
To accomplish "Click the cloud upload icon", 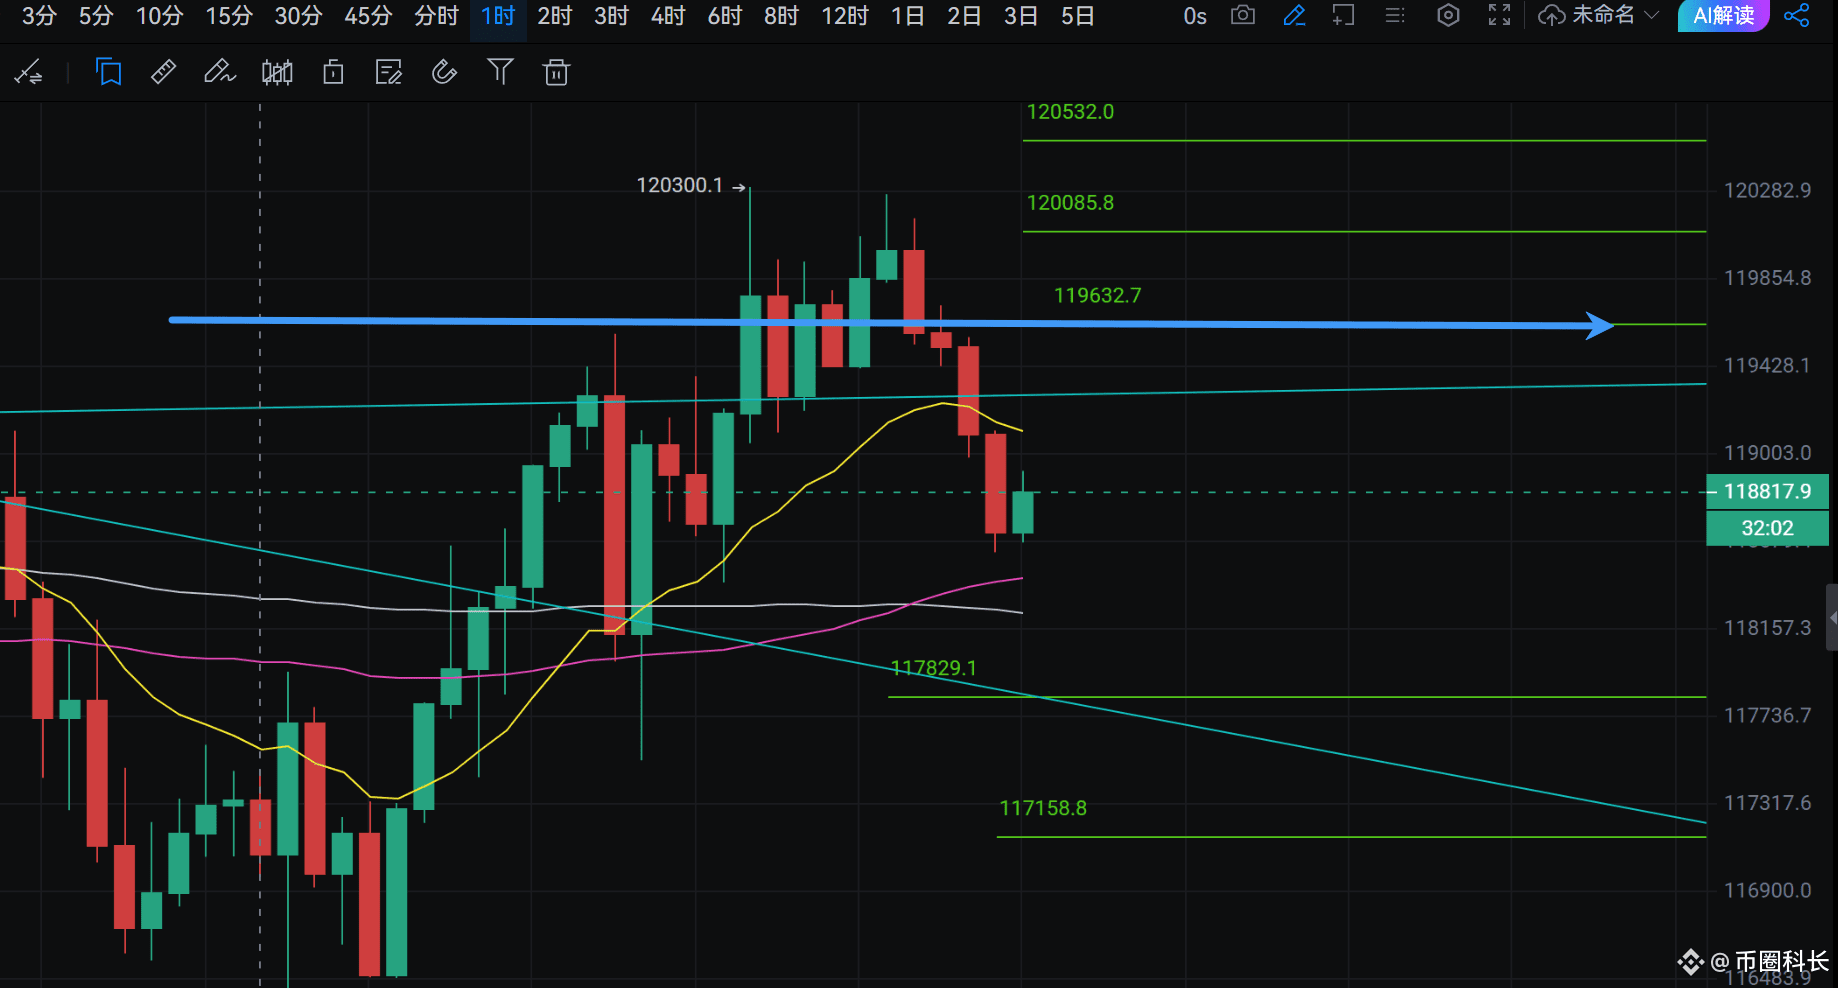I will [1552, 15].
